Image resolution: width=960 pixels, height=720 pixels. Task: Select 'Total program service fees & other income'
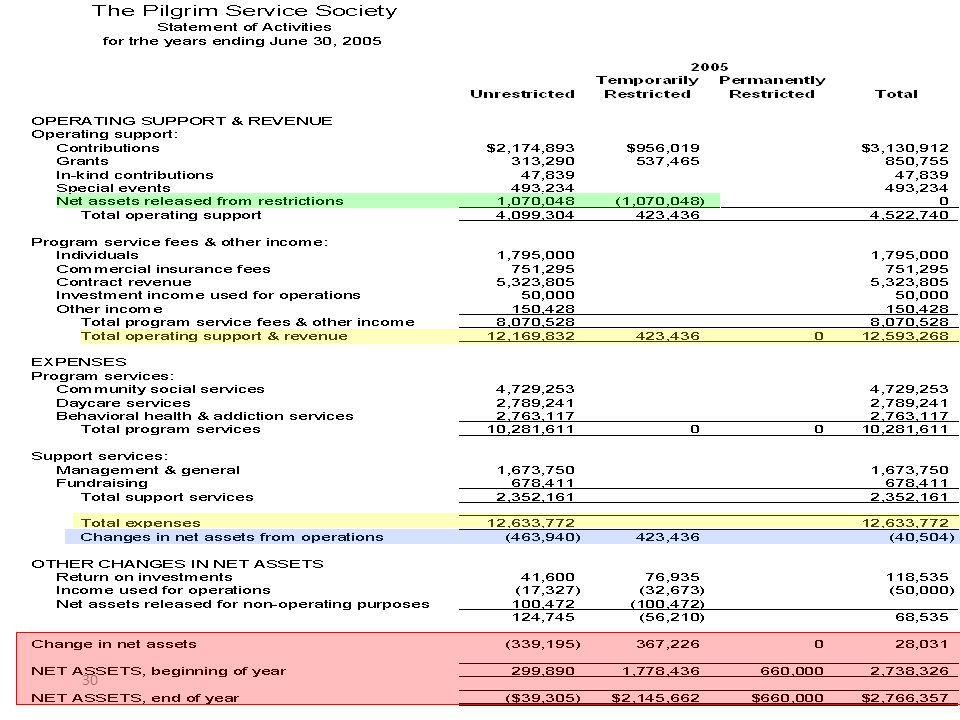tap(248, 321)
